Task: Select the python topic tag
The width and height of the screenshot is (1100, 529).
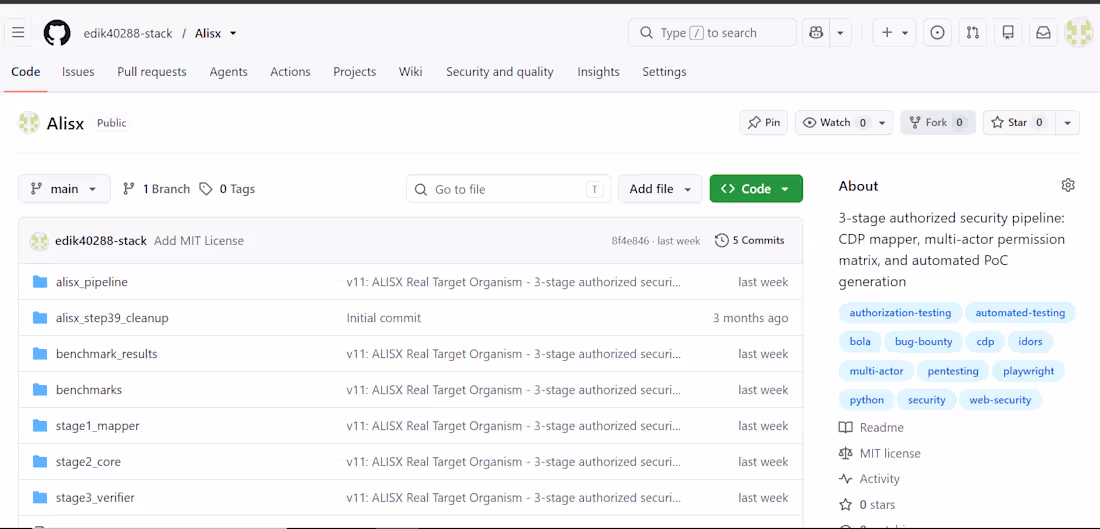Action: point(866,400)
